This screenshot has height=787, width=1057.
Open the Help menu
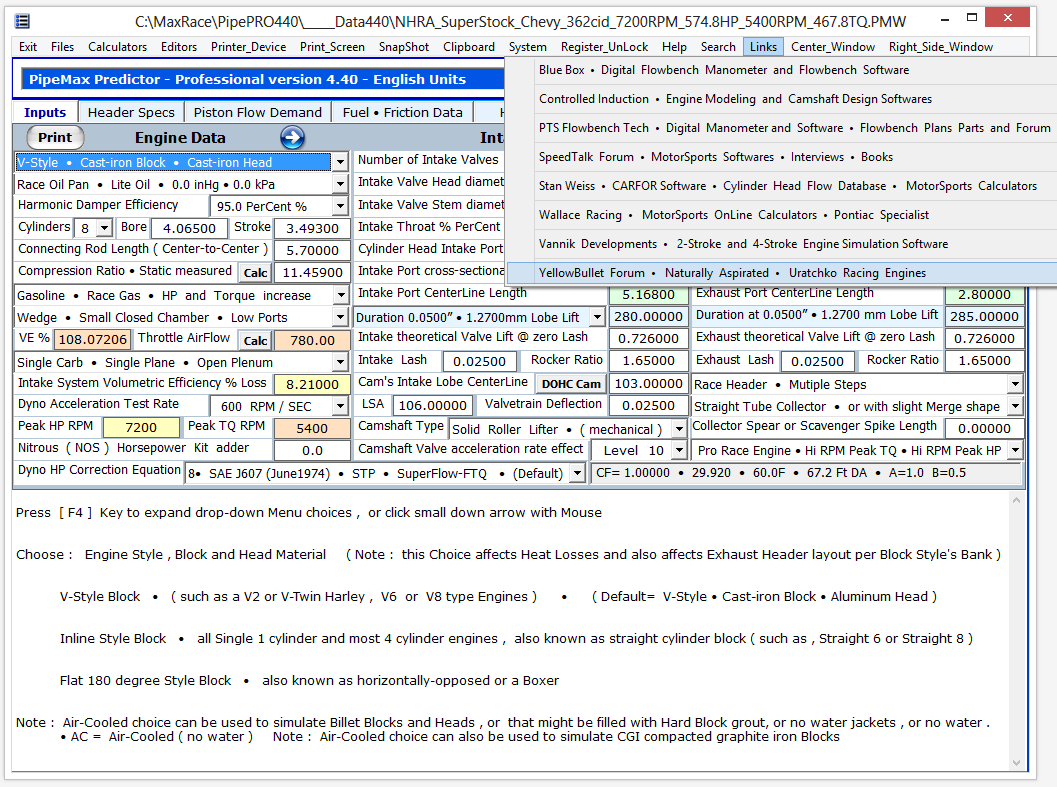[674, 47]
